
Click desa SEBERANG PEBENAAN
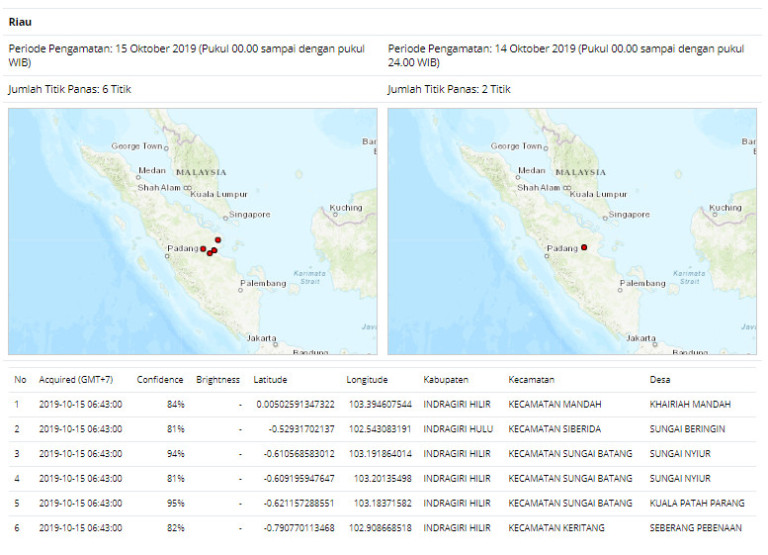[696, 528]
